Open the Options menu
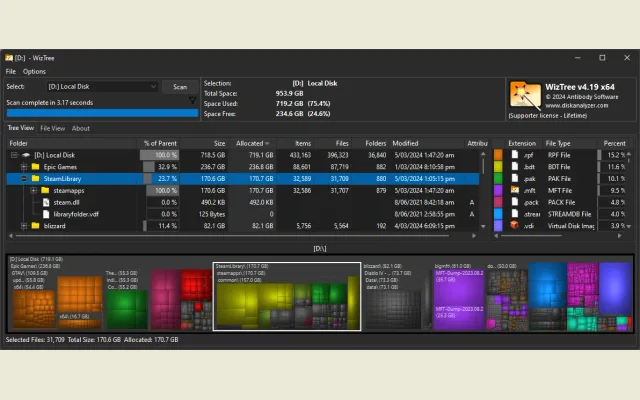640x400 pixels. click(x=34, y=71)
